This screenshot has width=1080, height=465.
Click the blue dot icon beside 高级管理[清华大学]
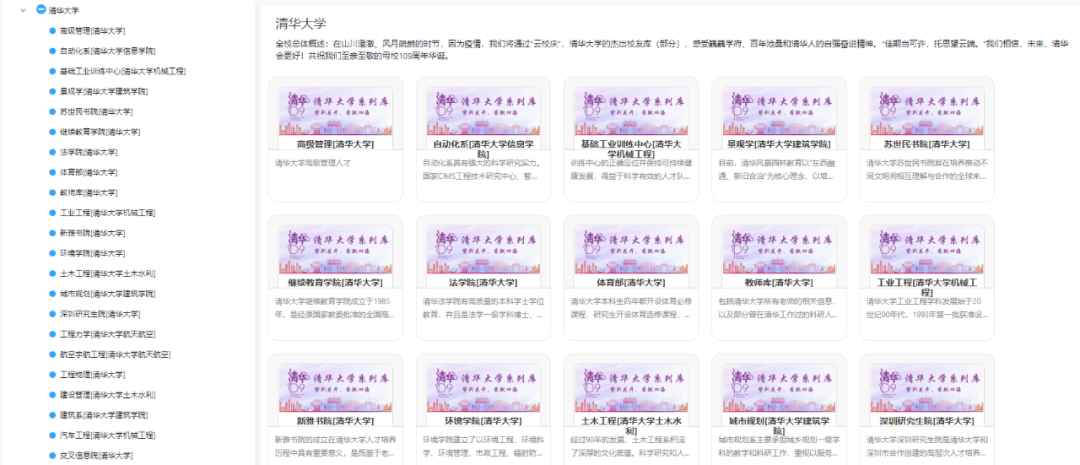[x=52, y=31]
